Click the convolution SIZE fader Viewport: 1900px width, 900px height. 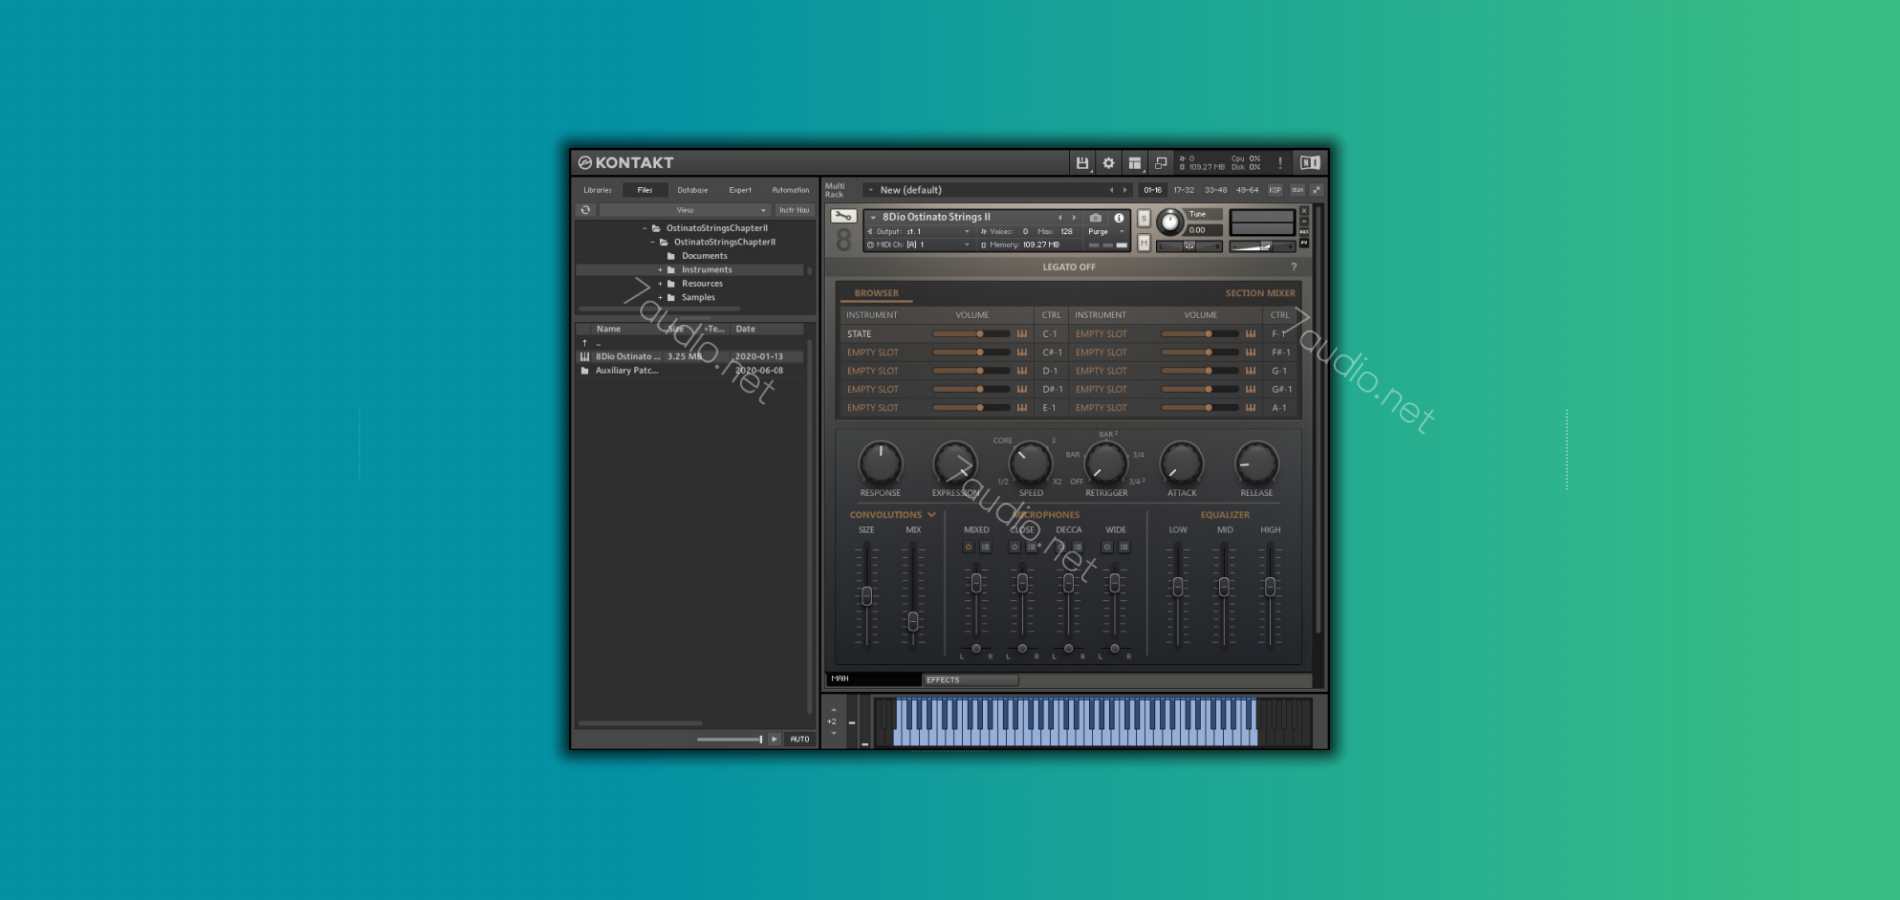coord(866,595)
